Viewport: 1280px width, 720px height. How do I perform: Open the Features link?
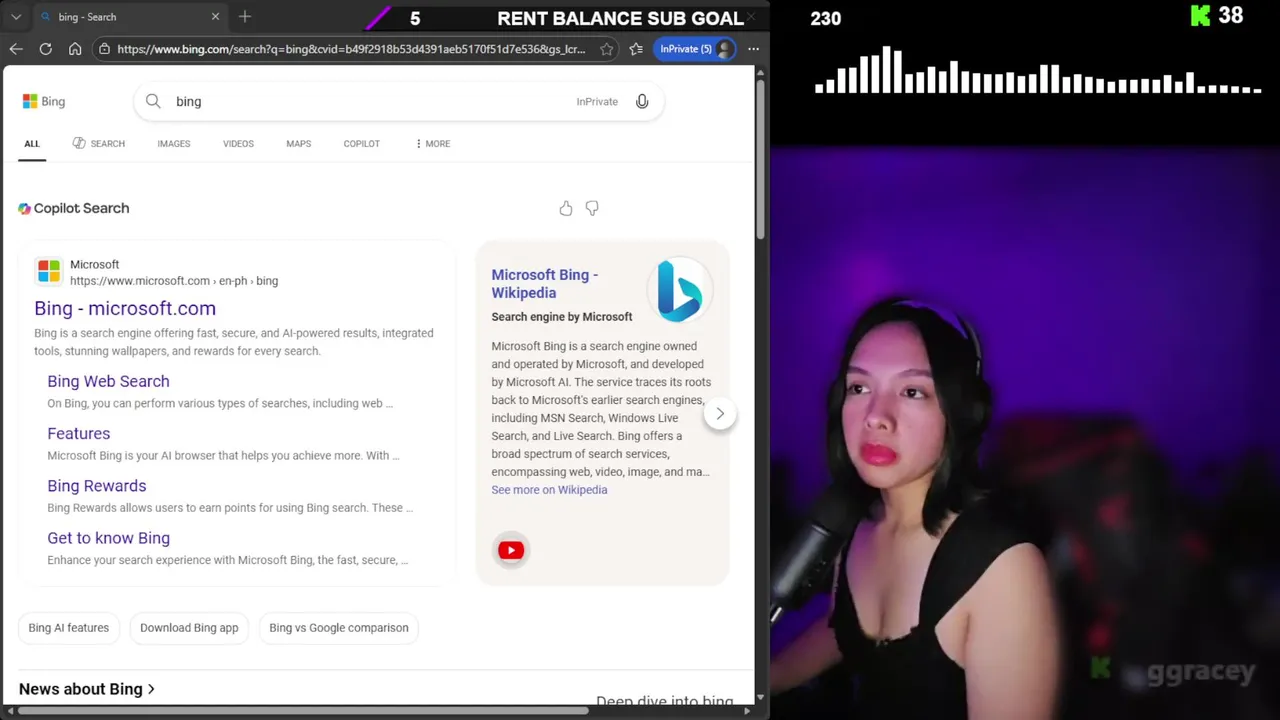[78, 433]
